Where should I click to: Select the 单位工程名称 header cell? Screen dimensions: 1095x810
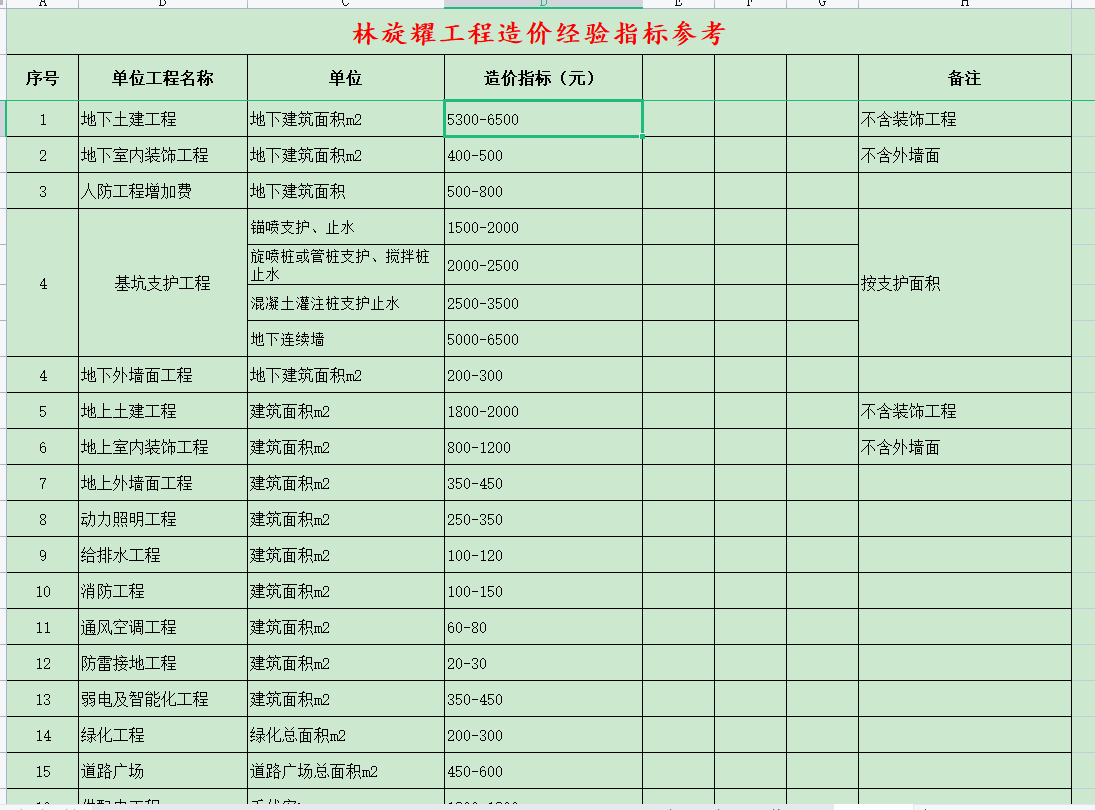tap(163, 78)
